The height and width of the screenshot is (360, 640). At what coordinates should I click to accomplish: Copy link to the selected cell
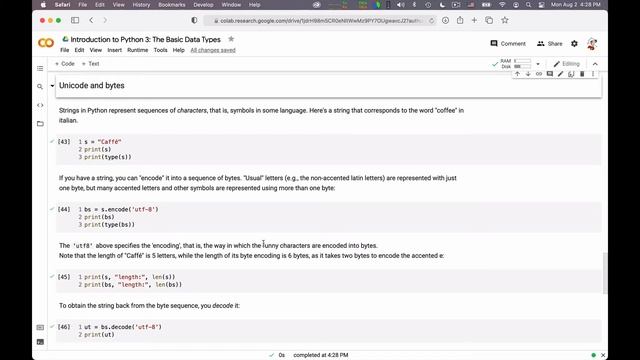coord(539,74)
